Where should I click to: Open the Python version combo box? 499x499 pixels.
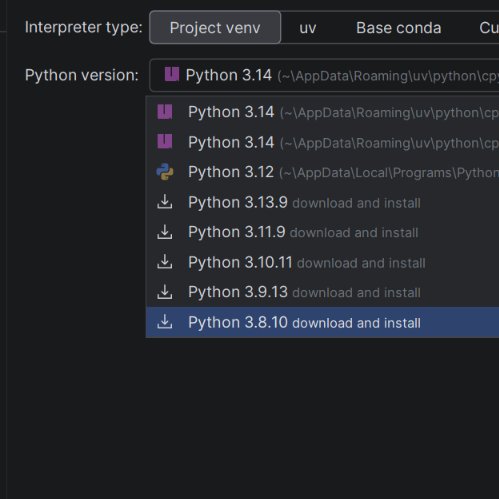[x=324, y=75]
